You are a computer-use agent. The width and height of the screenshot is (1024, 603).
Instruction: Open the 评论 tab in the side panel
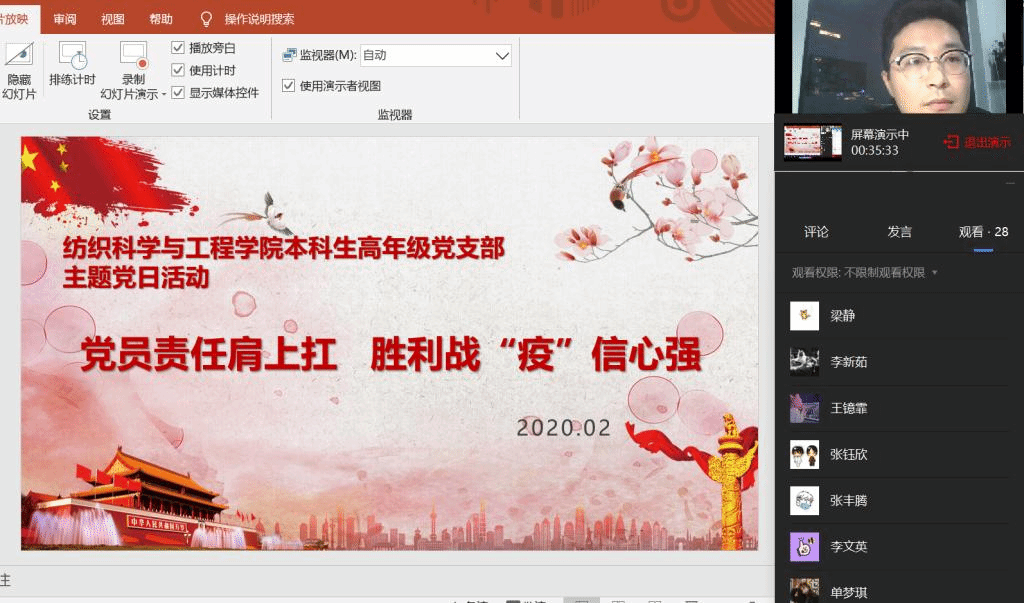coord(816,232)
